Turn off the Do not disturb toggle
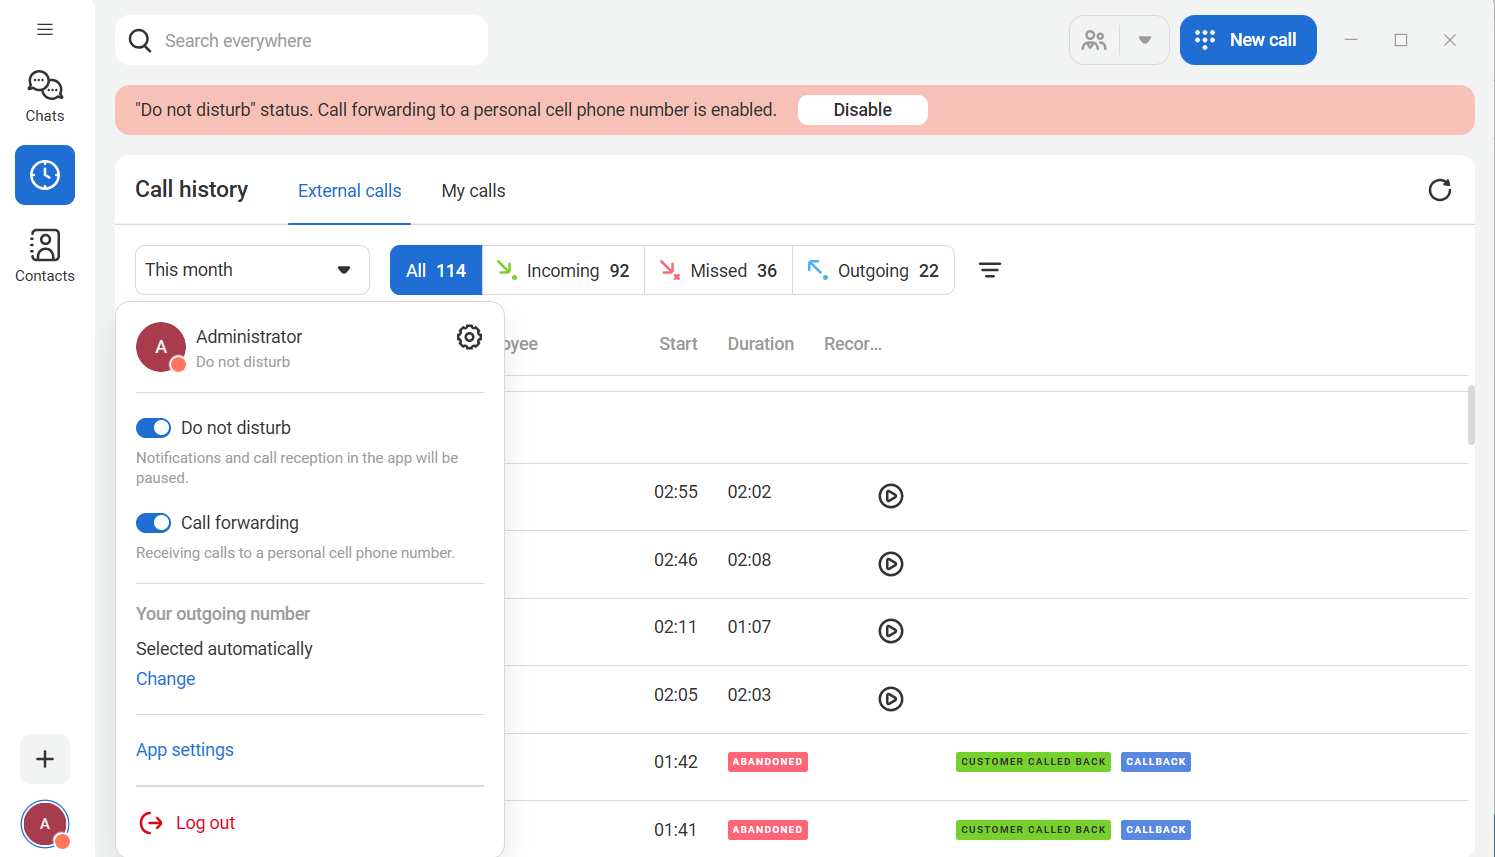The image size is (1495, 857). click(x=154, y=428)
